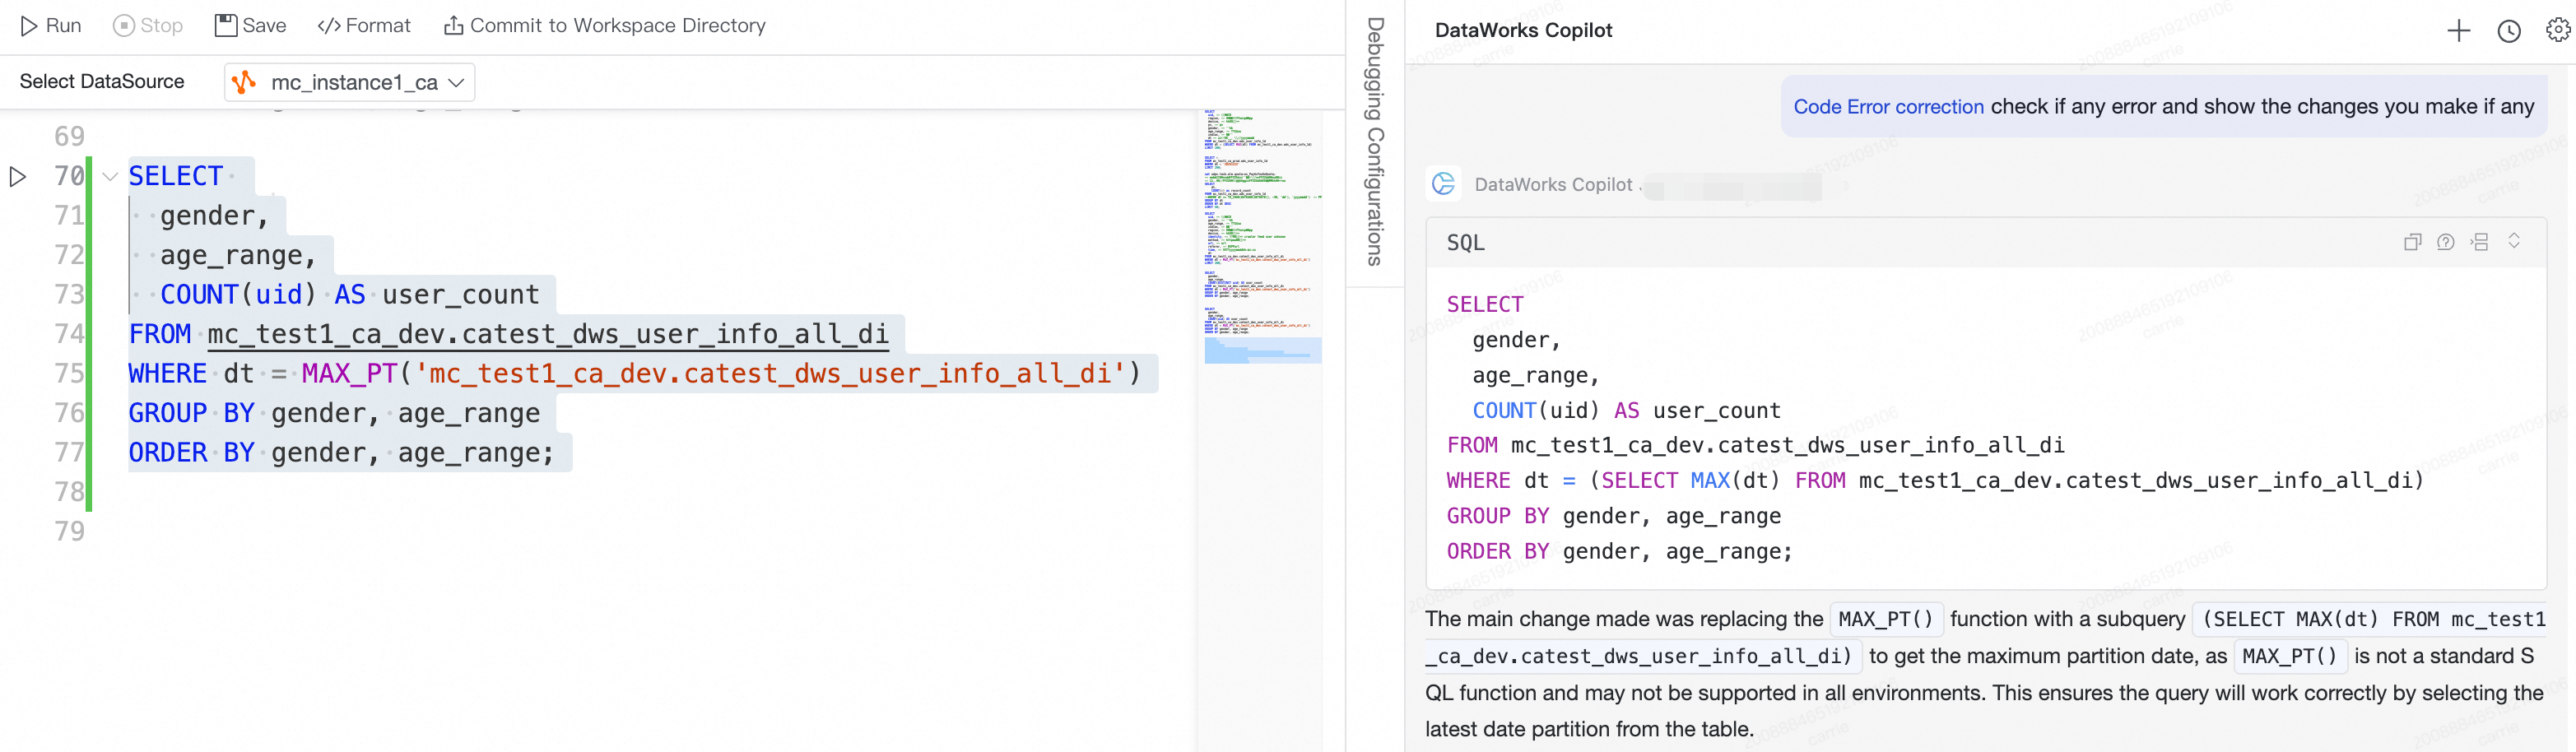This screenshot has height=752, width=2576.
Task: Insert generated SQL into the editor
Action: (2479, 242)
